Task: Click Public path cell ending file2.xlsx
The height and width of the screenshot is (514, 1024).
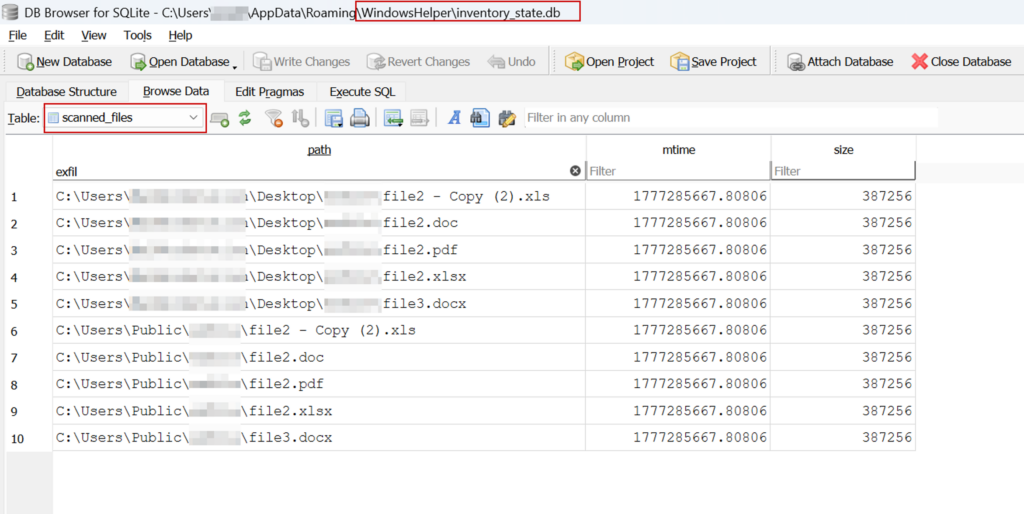Action: tap(319, 411)
